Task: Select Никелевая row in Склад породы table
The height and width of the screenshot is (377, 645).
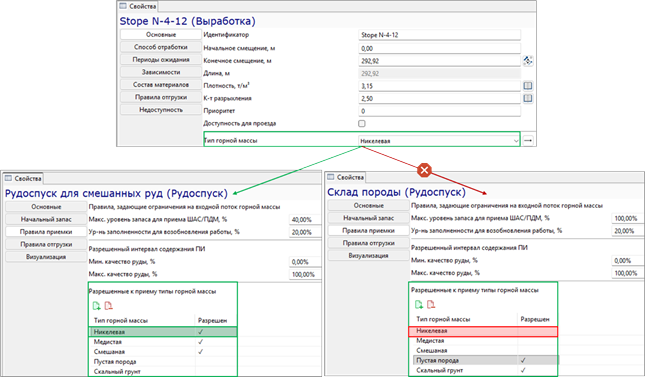Action: 483,331
